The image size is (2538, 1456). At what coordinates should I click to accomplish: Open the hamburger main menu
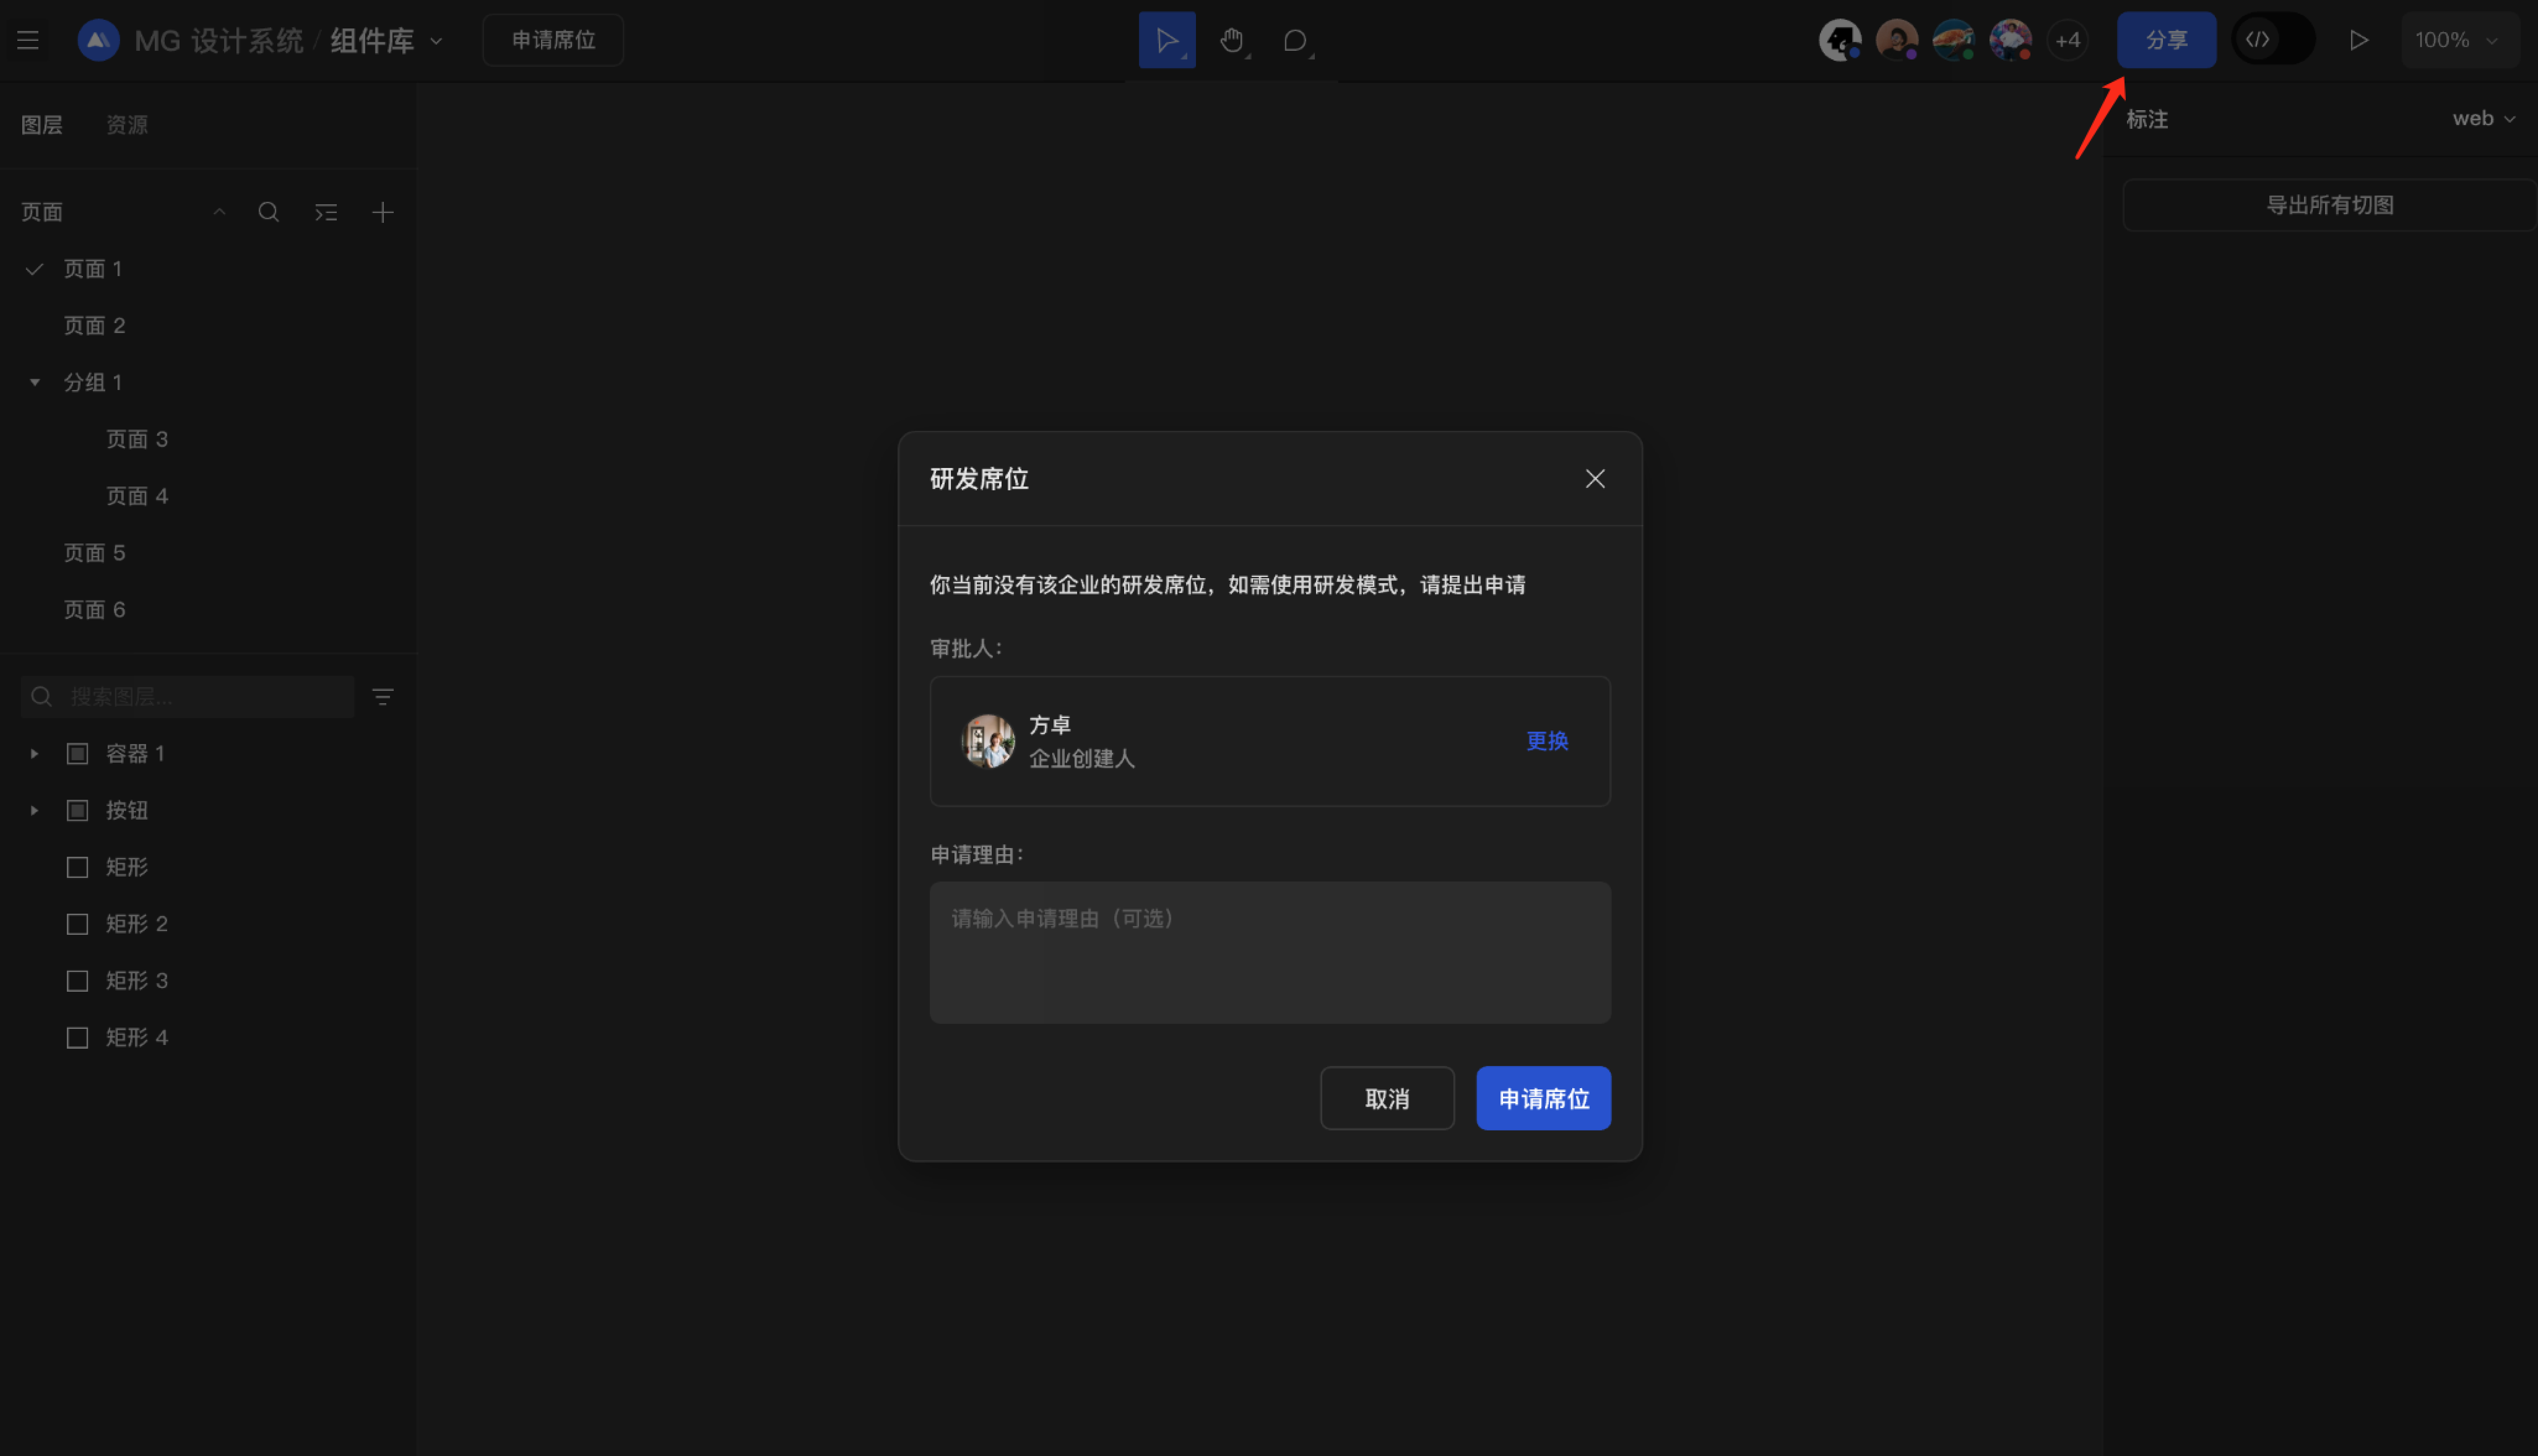click(x=28, y=40)
